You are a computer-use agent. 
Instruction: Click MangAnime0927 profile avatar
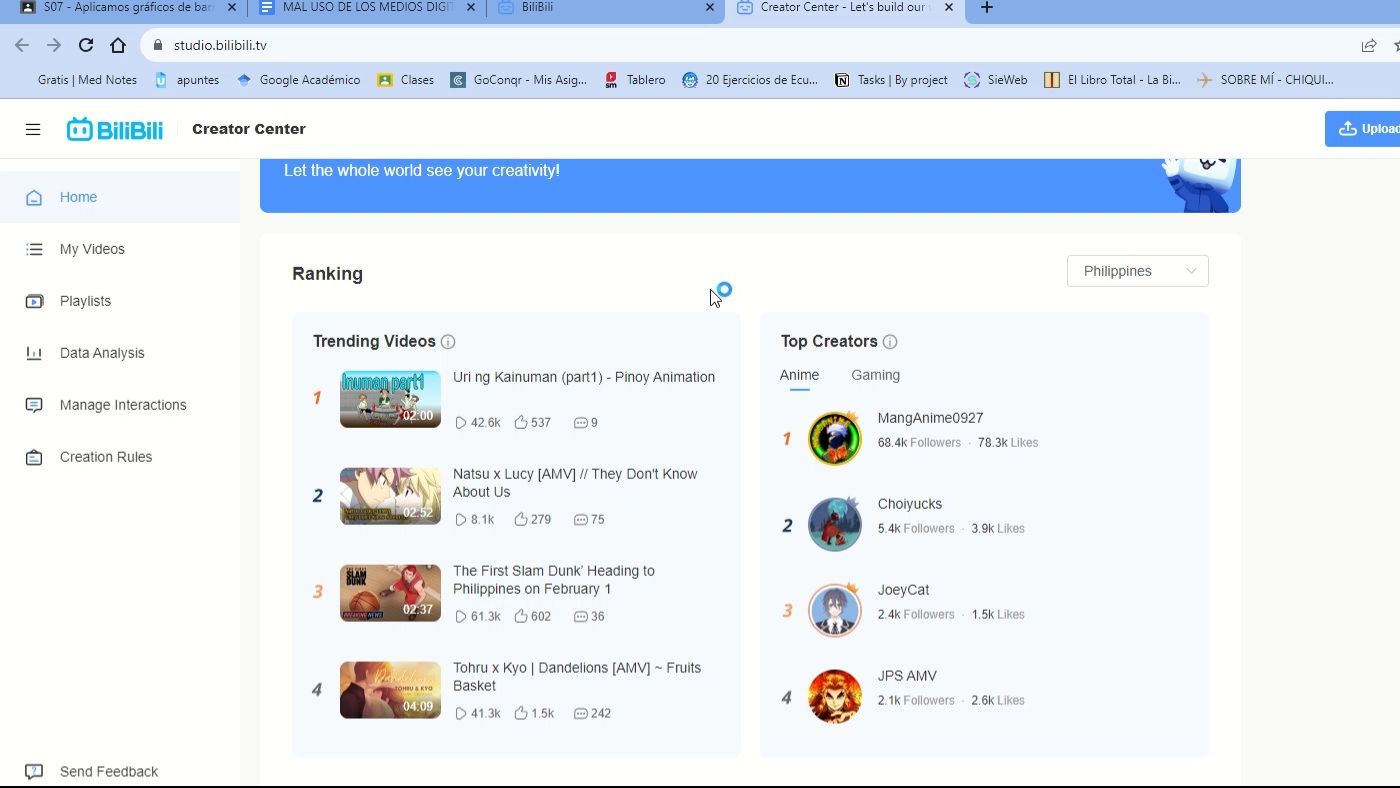coord(834,438)
